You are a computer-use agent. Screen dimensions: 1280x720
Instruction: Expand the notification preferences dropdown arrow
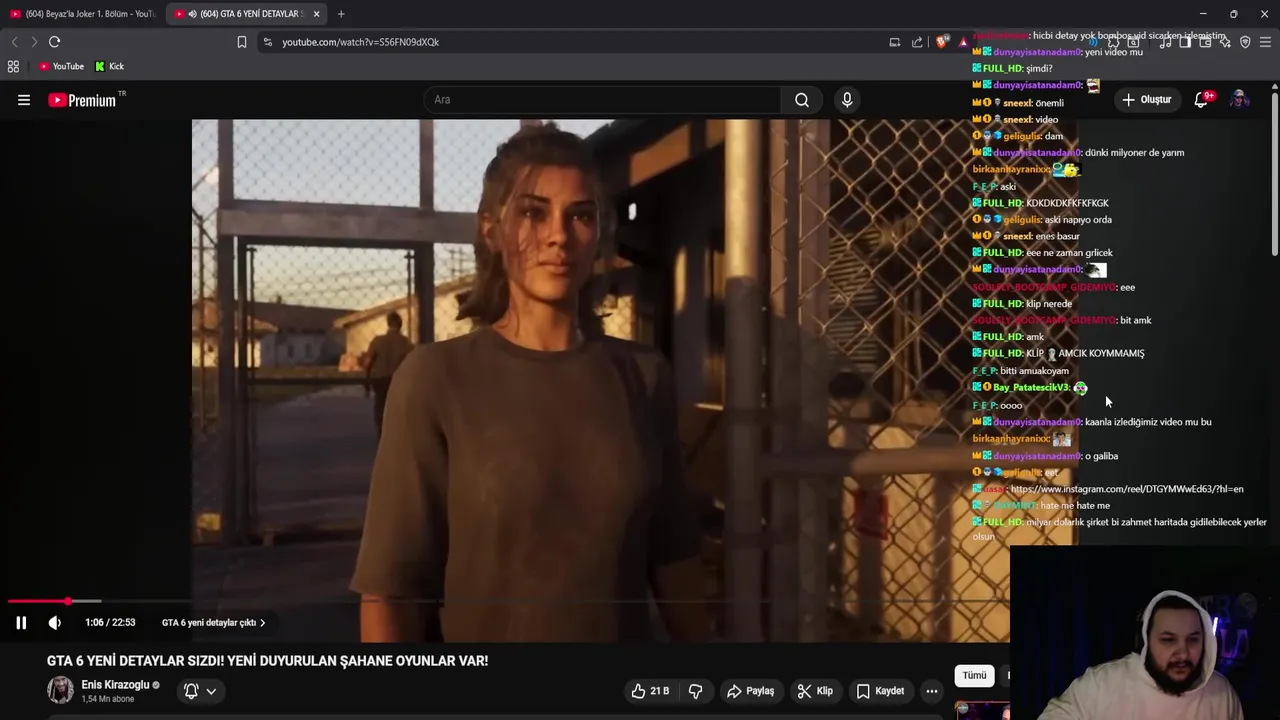coord(211,691)
